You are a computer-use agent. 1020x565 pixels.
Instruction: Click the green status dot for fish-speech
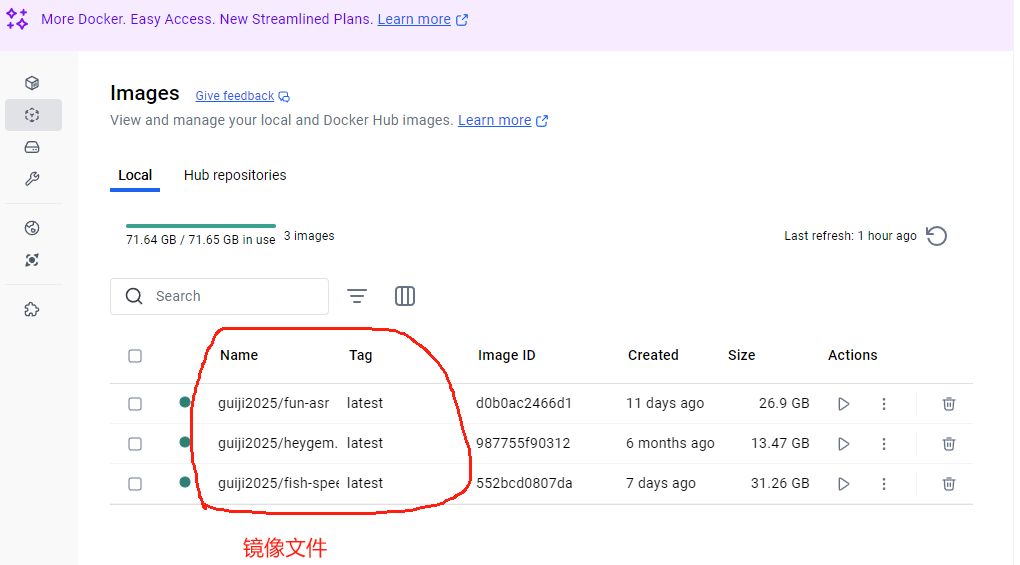(x=185, y=482)
